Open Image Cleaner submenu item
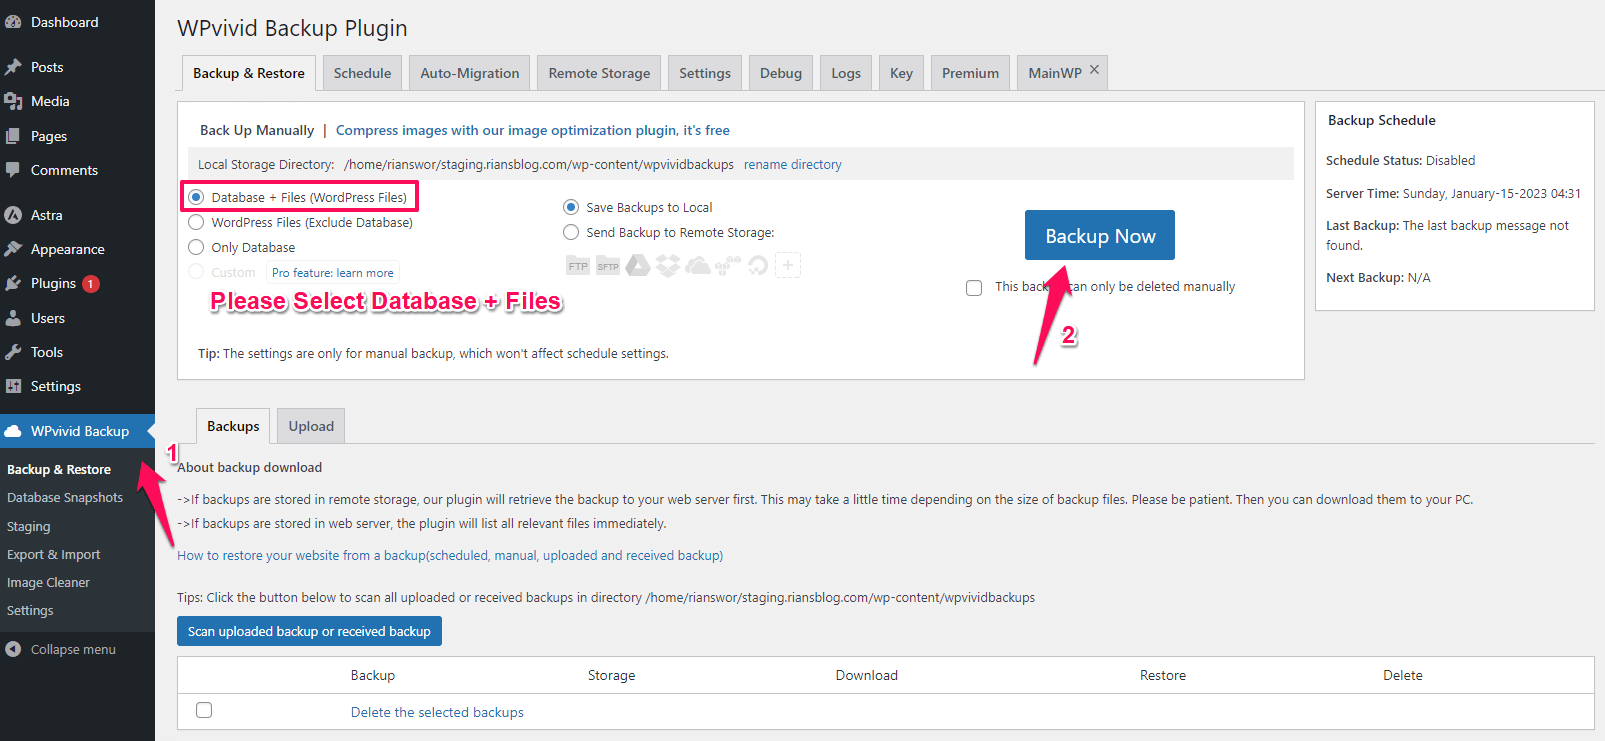The height and width of the screenshot is (741, 1605). click(48, 582)
